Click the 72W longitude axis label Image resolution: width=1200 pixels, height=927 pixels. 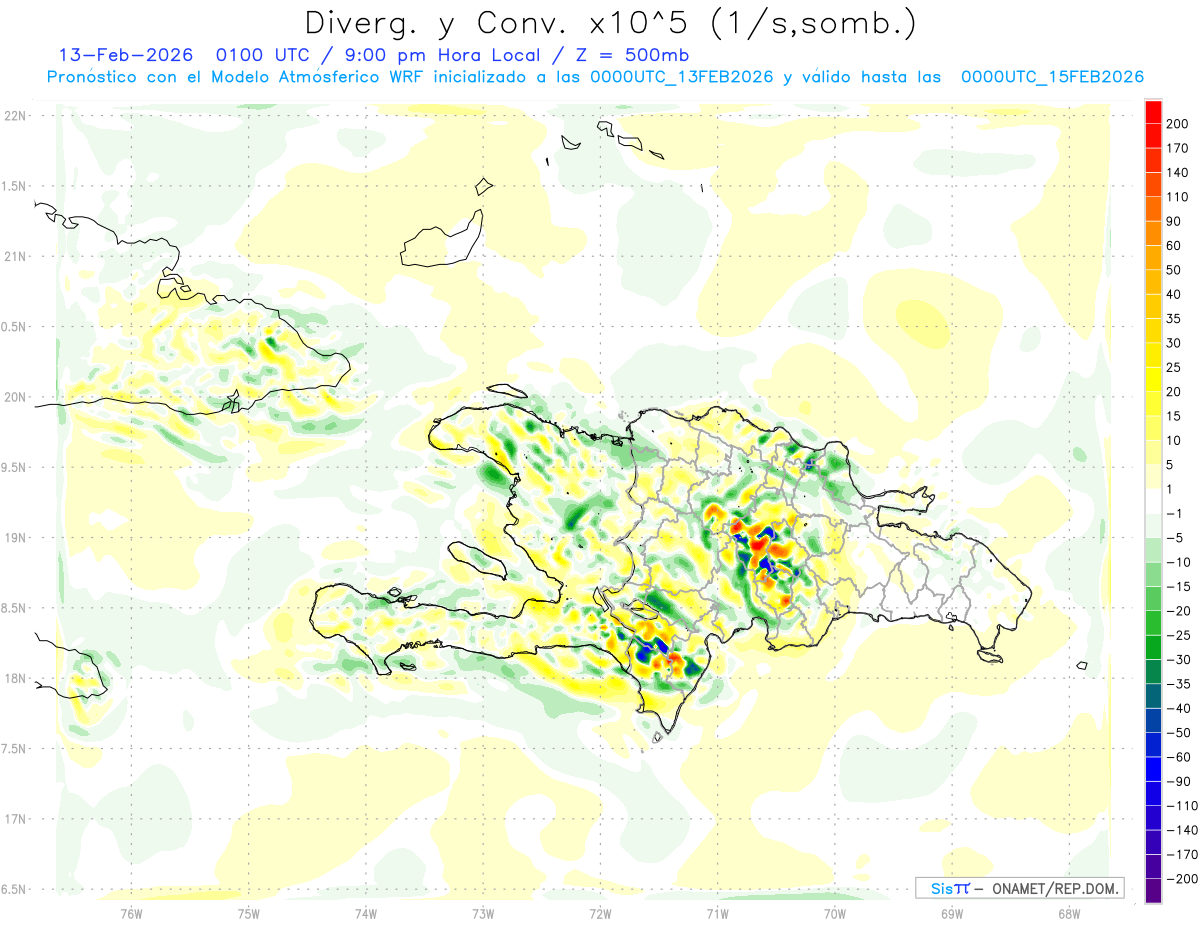(600, 912)
